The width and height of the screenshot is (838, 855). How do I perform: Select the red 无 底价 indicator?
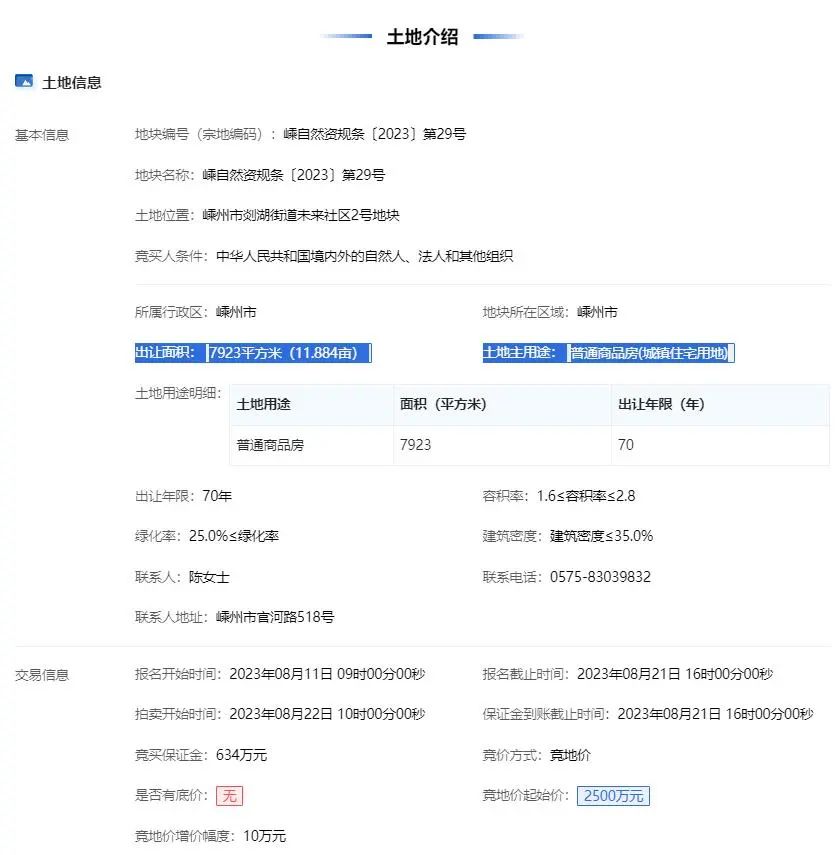229,795
